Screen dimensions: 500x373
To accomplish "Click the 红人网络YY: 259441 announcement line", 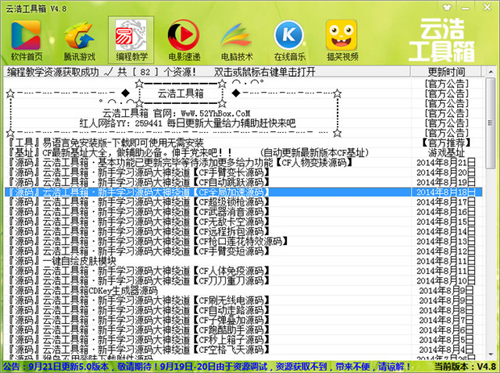I will (187, 123).
